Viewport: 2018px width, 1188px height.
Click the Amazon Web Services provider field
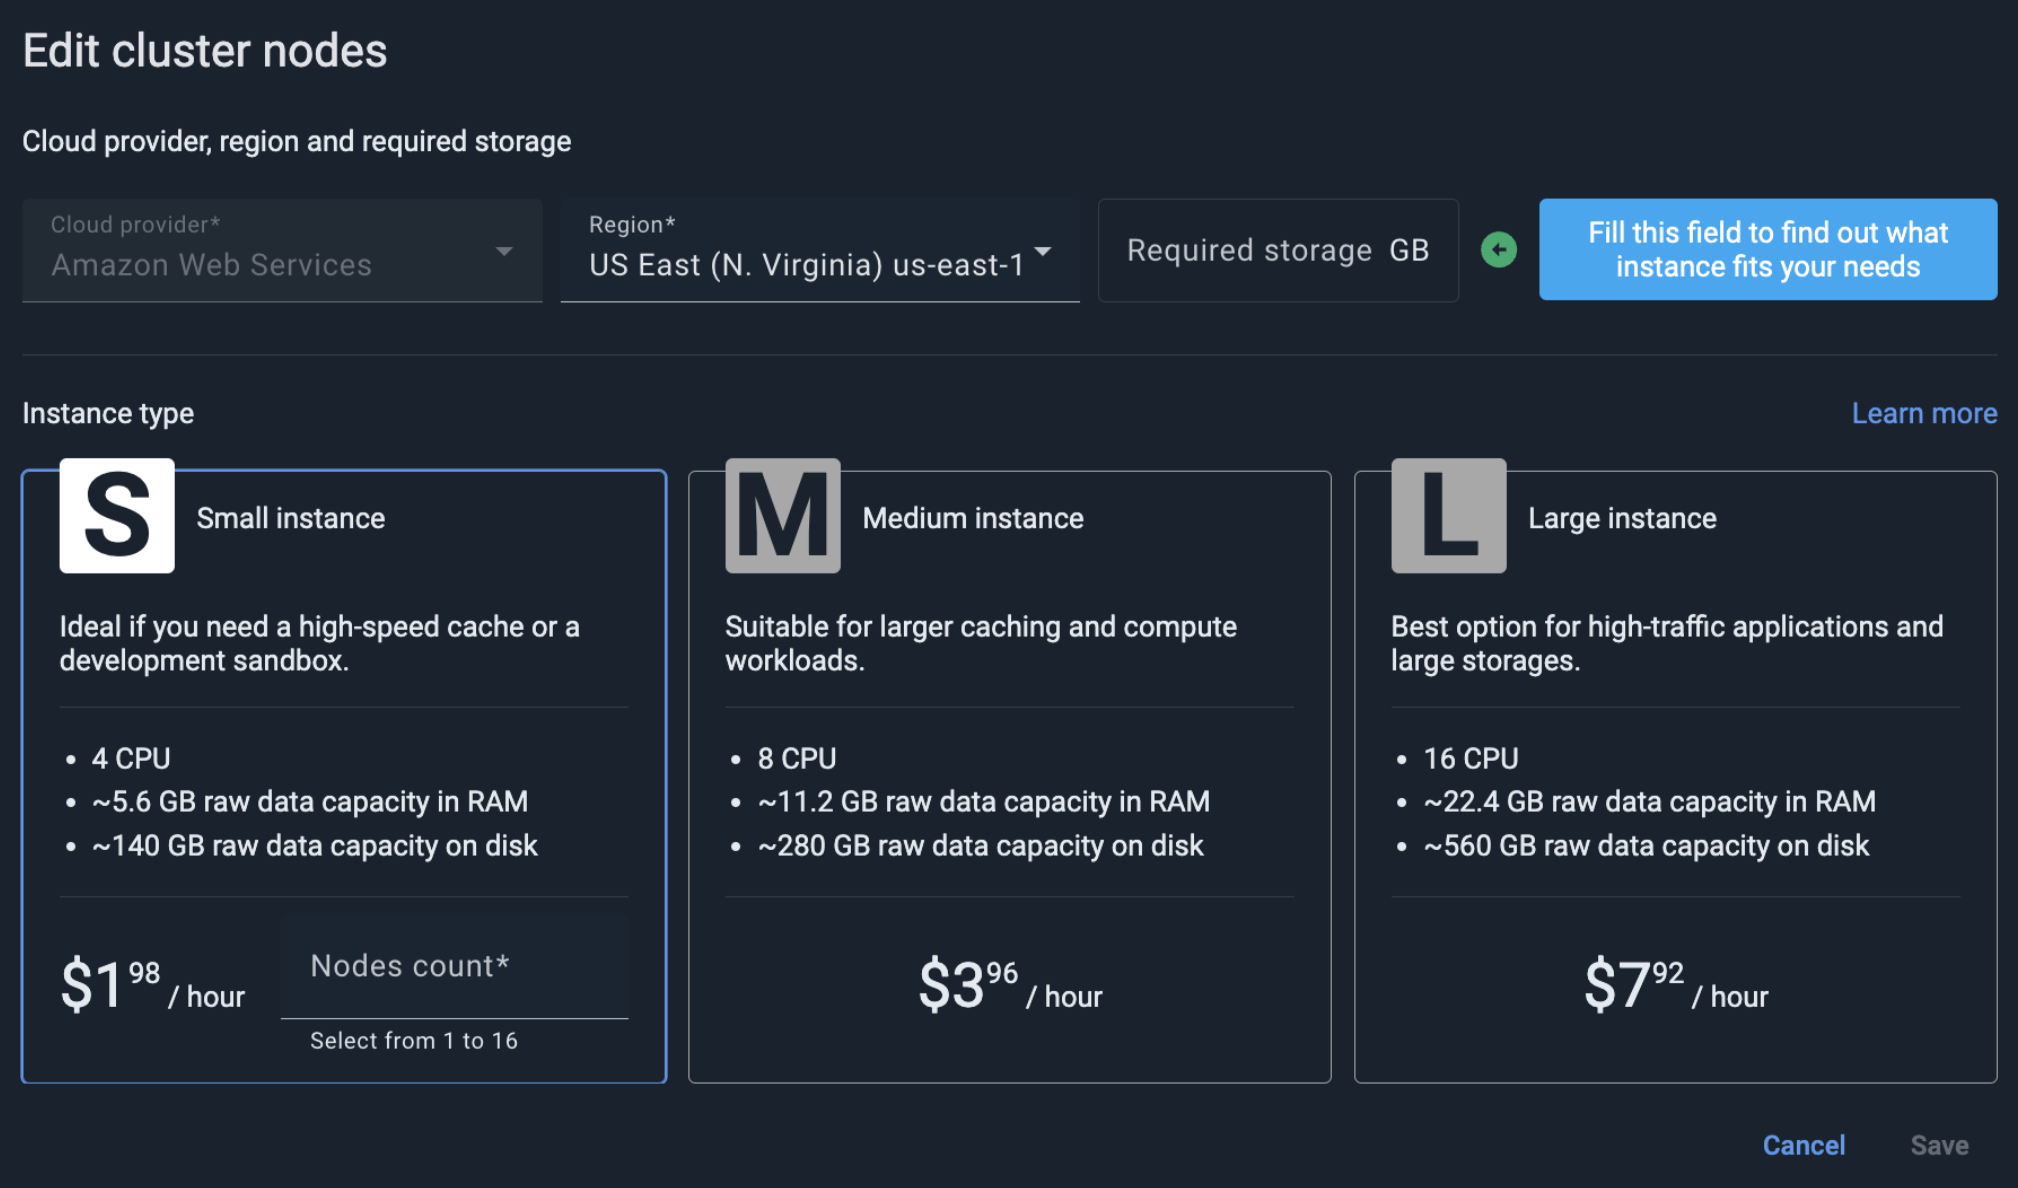pyautogui.click(x=282, y=250)
